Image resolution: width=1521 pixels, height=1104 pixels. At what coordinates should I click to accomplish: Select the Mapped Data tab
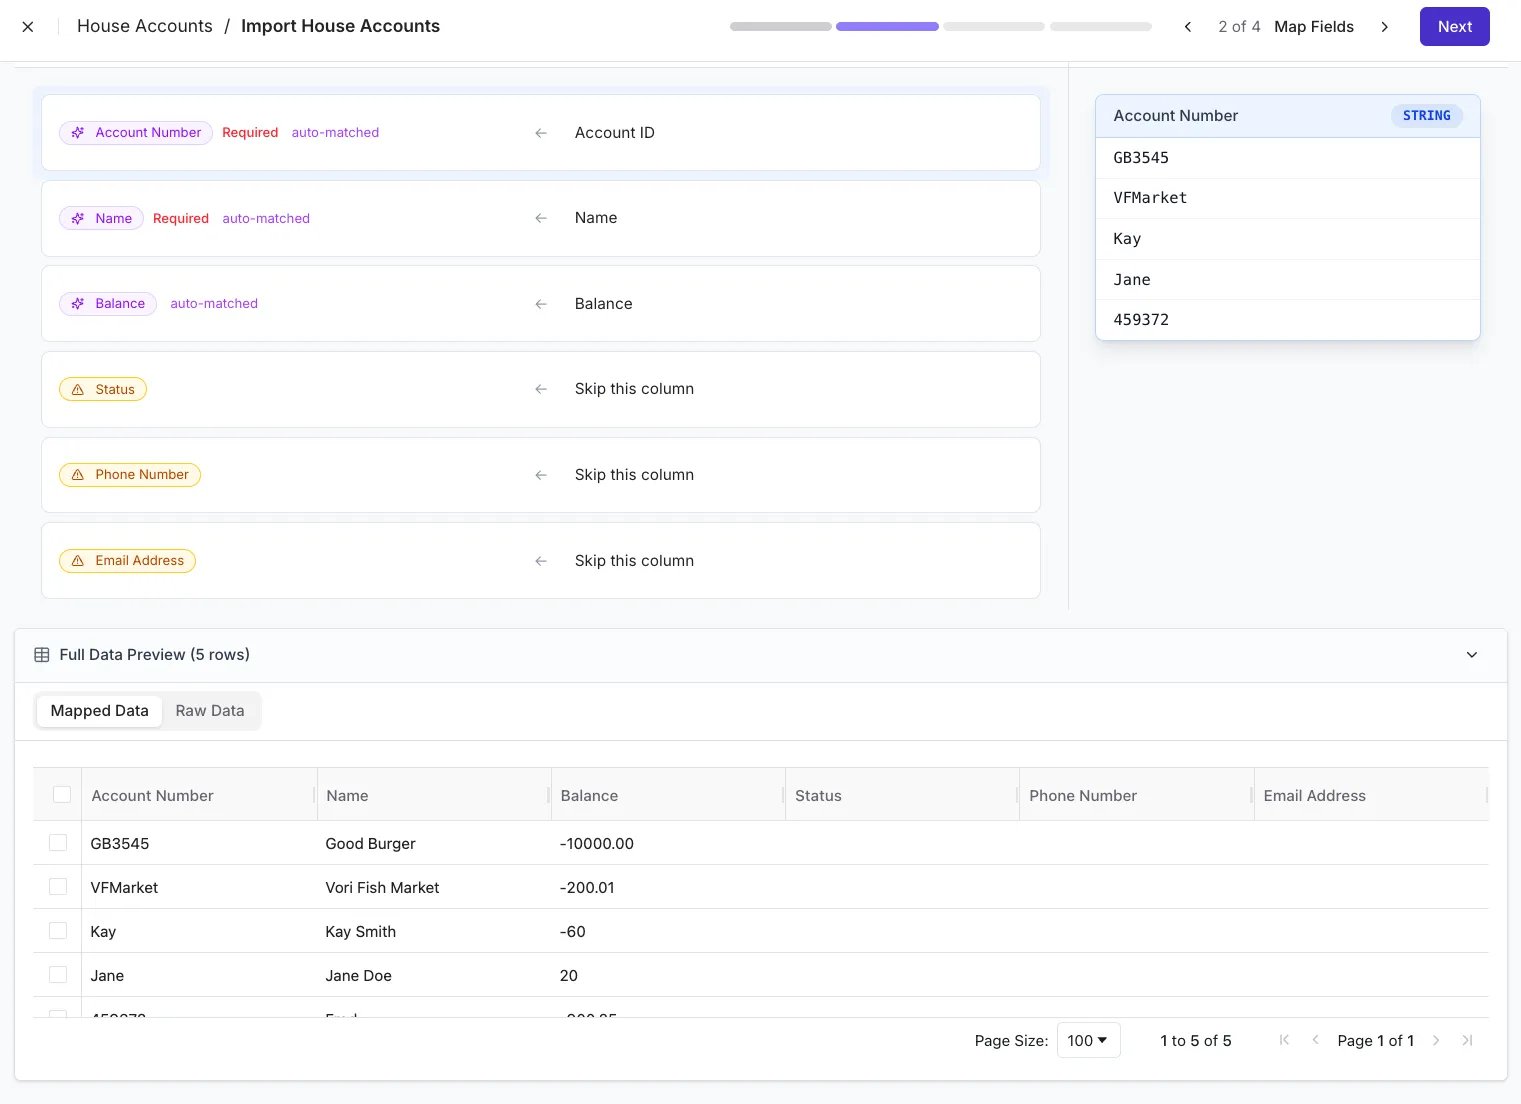pos(99,711)
